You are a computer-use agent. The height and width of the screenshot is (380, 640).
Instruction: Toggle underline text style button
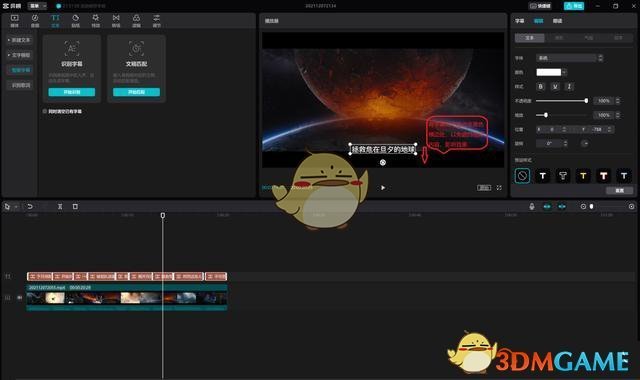pyautogui.click(x=555, y=87)
